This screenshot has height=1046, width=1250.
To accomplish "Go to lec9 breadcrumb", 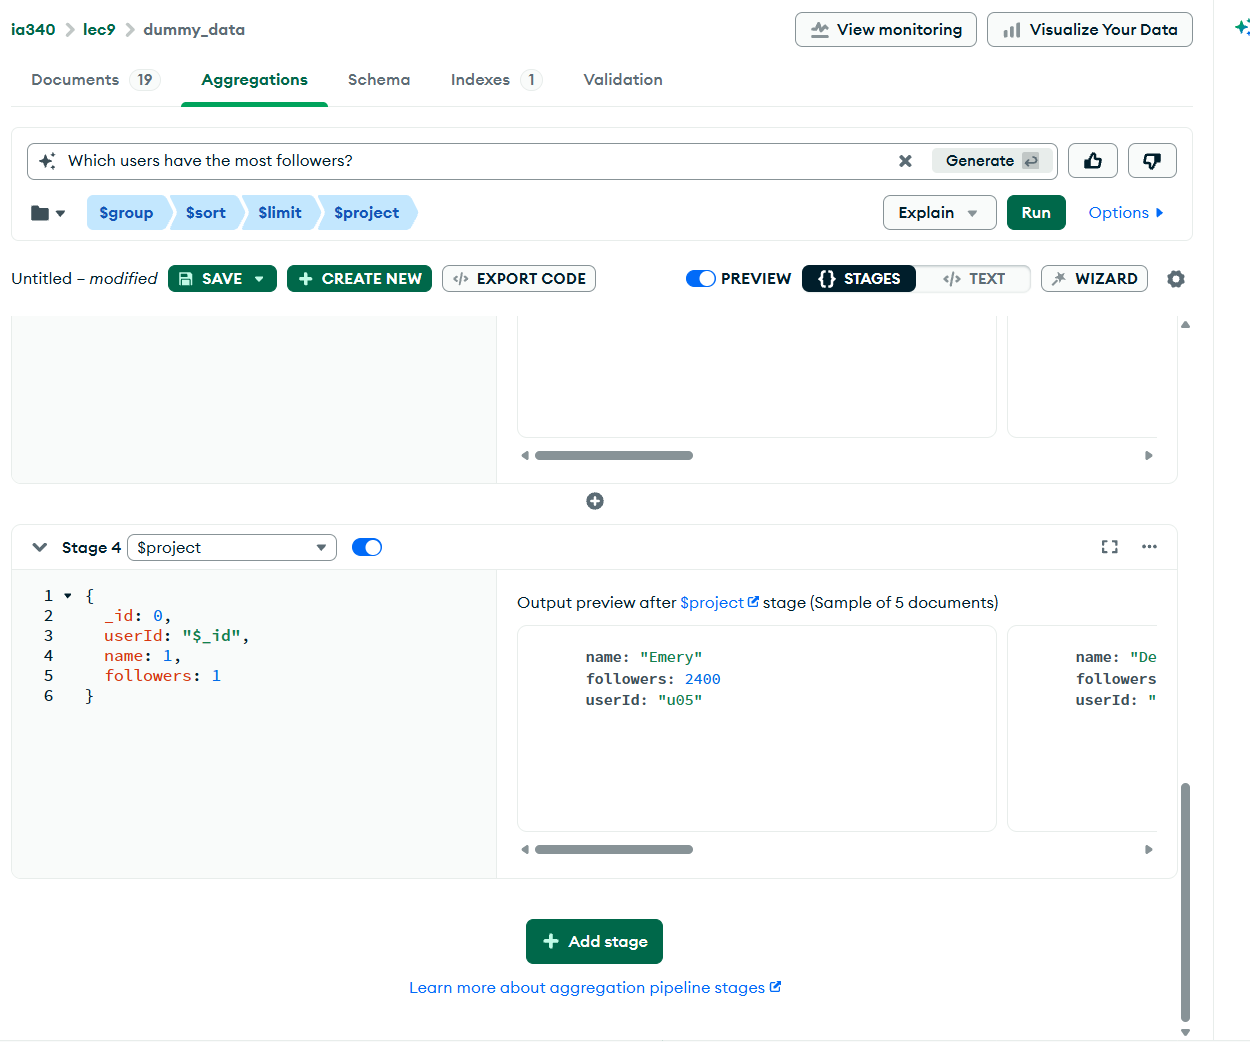I will pyautogui.click(x=99, y=30).
